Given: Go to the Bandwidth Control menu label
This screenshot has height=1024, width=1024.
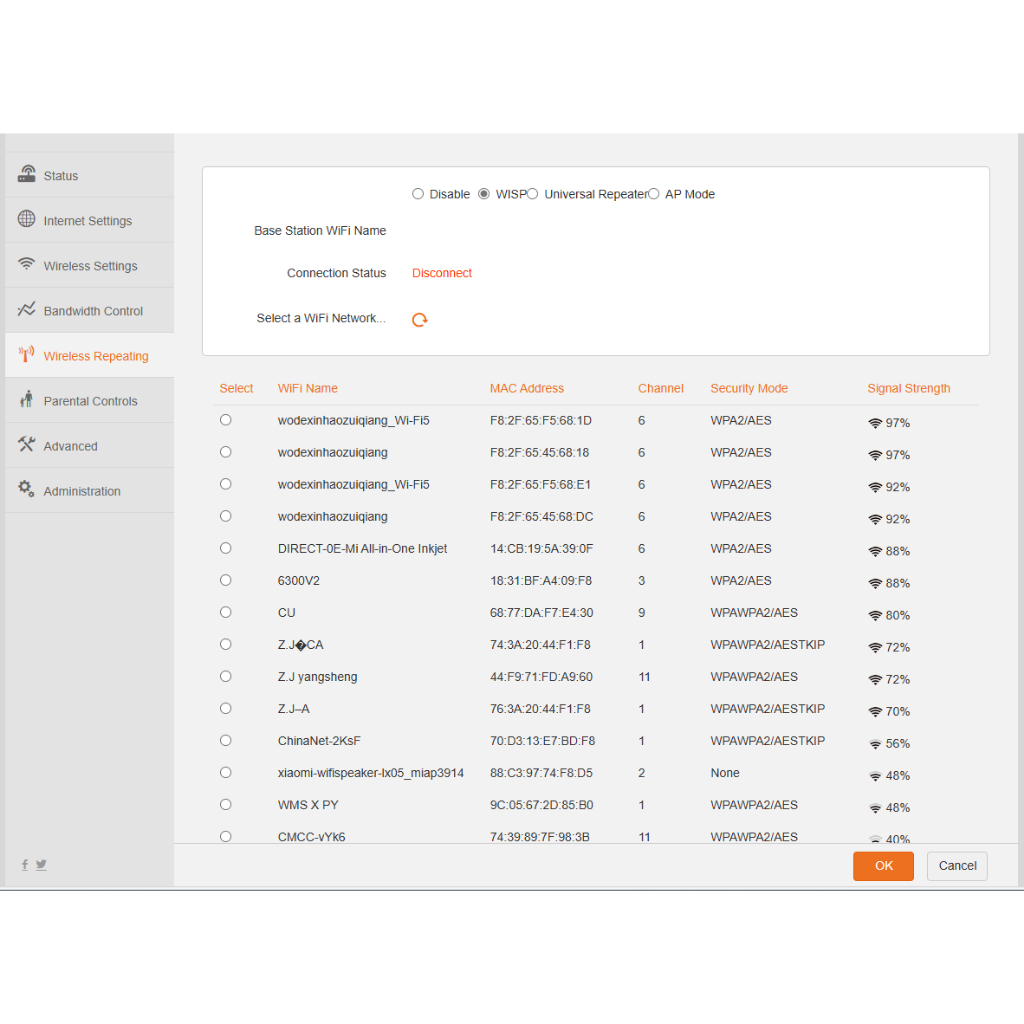Looking at the screenshot, I should pos(93,311).
